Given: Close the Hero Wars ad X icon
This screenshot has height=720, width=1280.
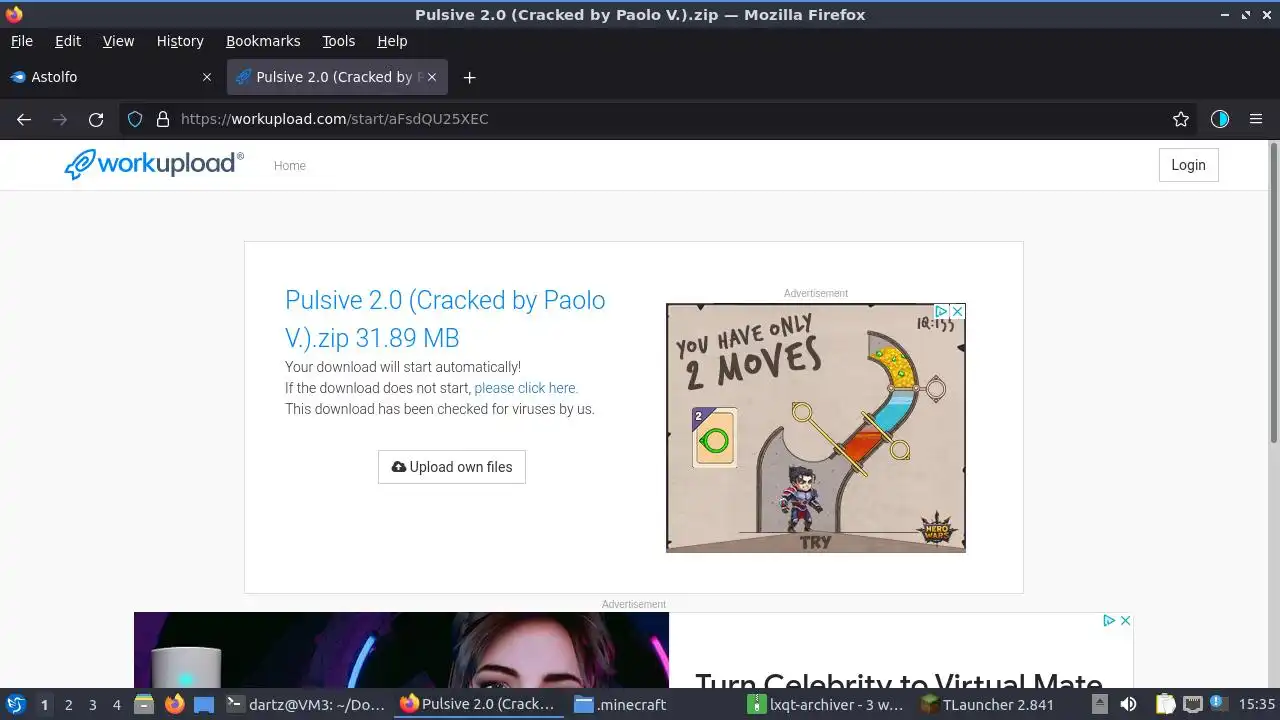Looking at the screenshot, I should coord(957,312).
